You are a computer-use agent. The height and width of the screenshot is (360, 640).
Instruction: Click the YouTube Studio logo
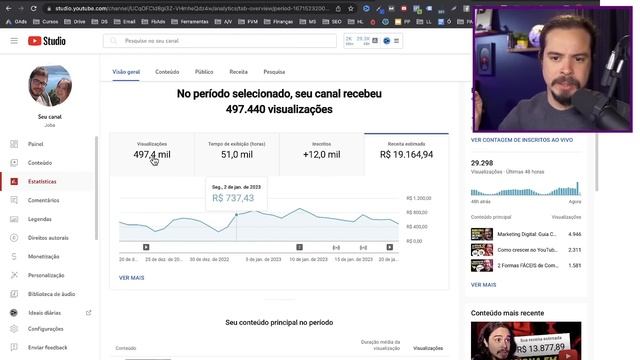point(47,41)
